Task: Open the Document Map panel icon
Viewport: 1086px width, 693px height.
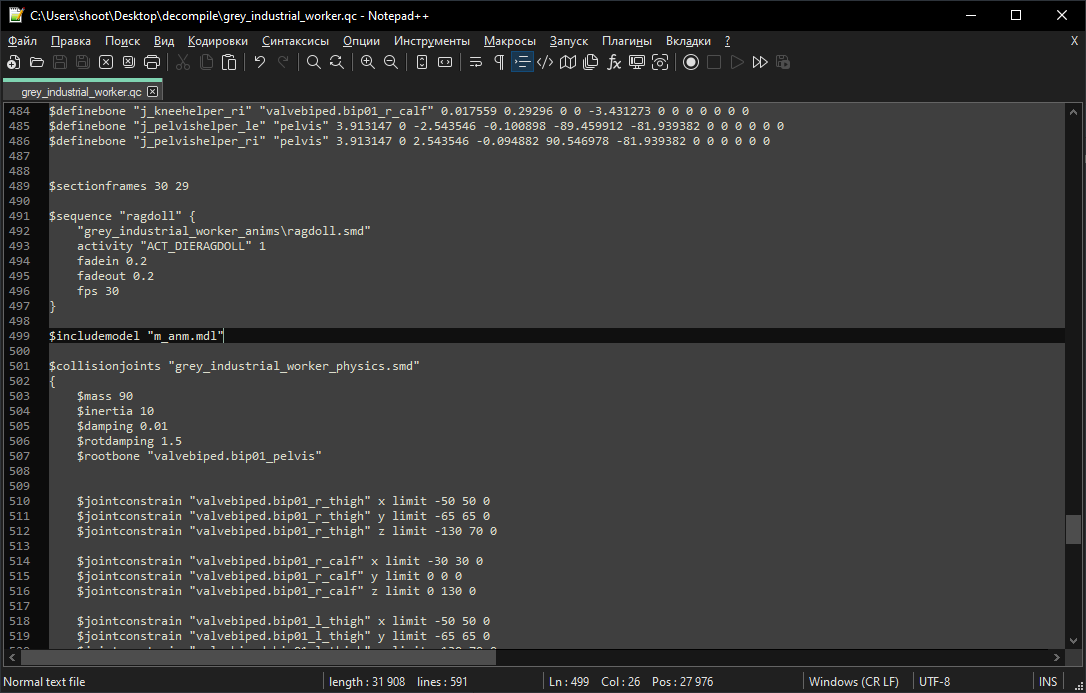Action: pyautogui.click(x=568, y=62)
